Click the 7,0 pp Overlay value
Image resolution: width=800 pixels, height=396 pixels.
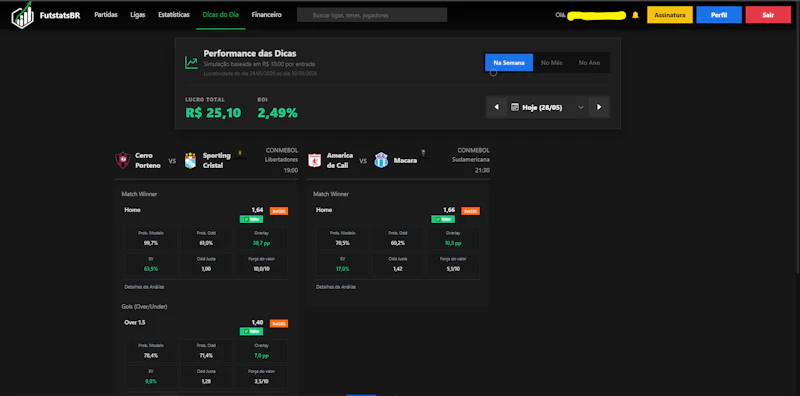[261, 356]
